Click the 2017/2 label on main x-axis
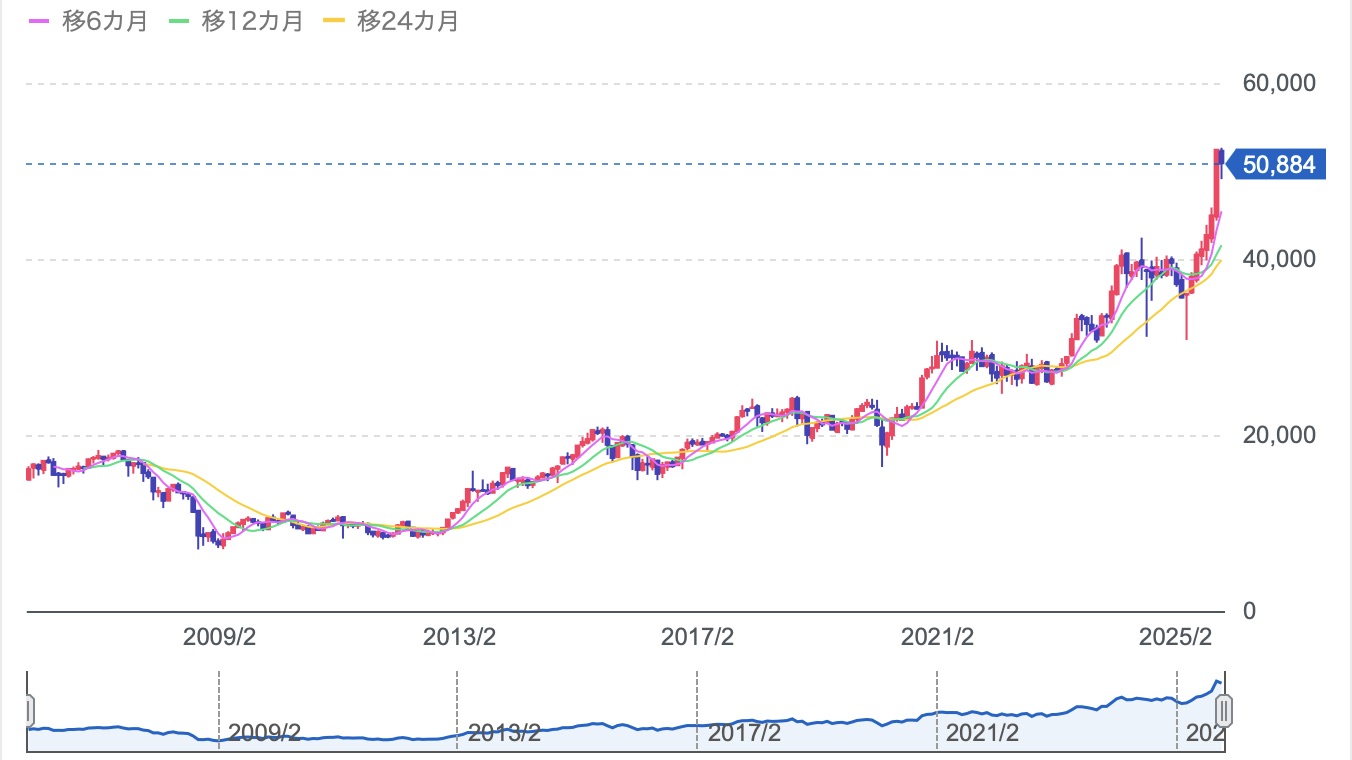This screenshot has width=1352, height=760. [x=696, y=636]
